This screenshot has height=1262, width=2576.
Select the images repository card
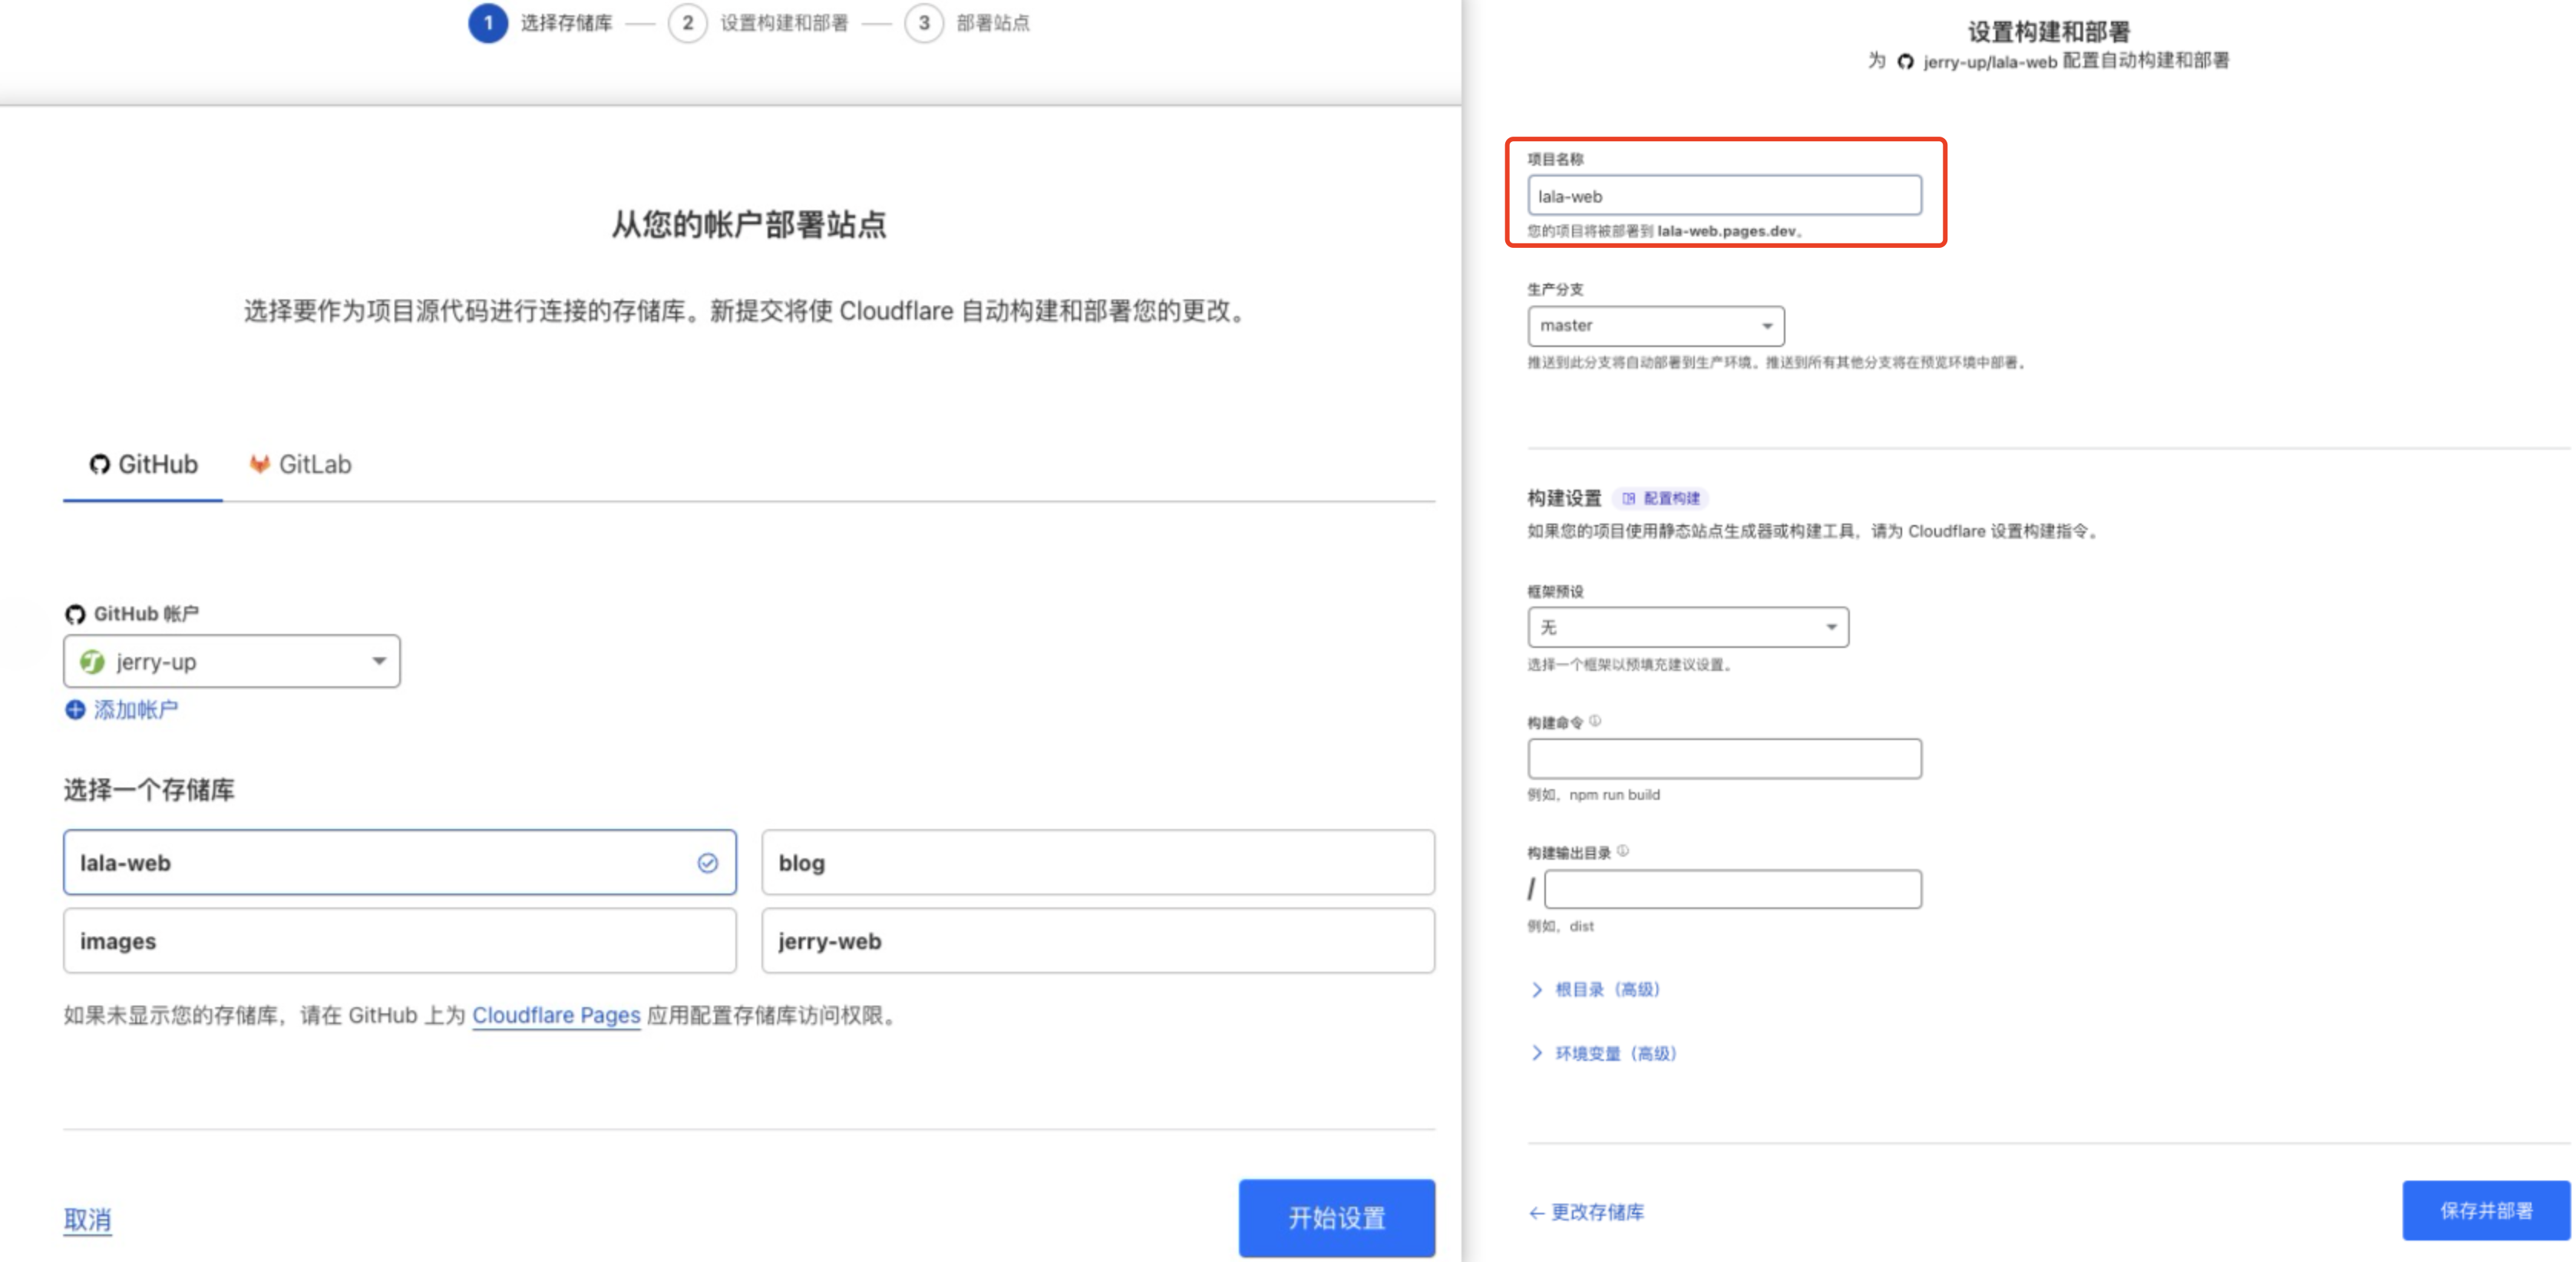tap(399, 940)
